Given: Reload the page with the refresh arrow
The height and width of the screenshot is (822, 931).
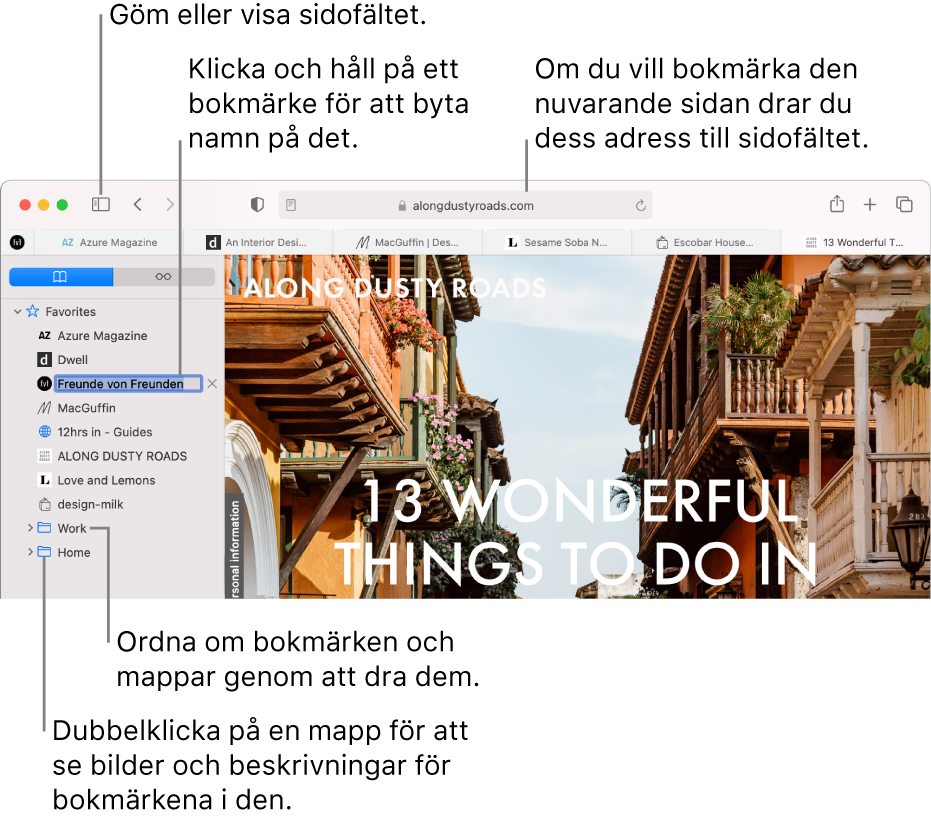Looking at the screenshot, I should 640,206.
